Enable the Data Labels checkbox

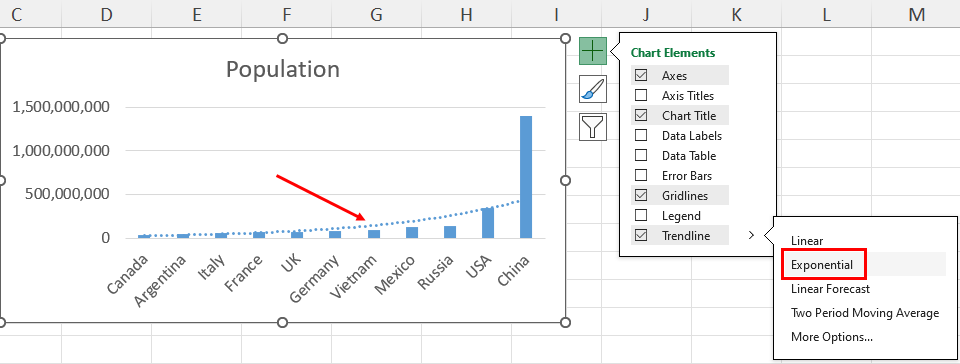point(641,136)
